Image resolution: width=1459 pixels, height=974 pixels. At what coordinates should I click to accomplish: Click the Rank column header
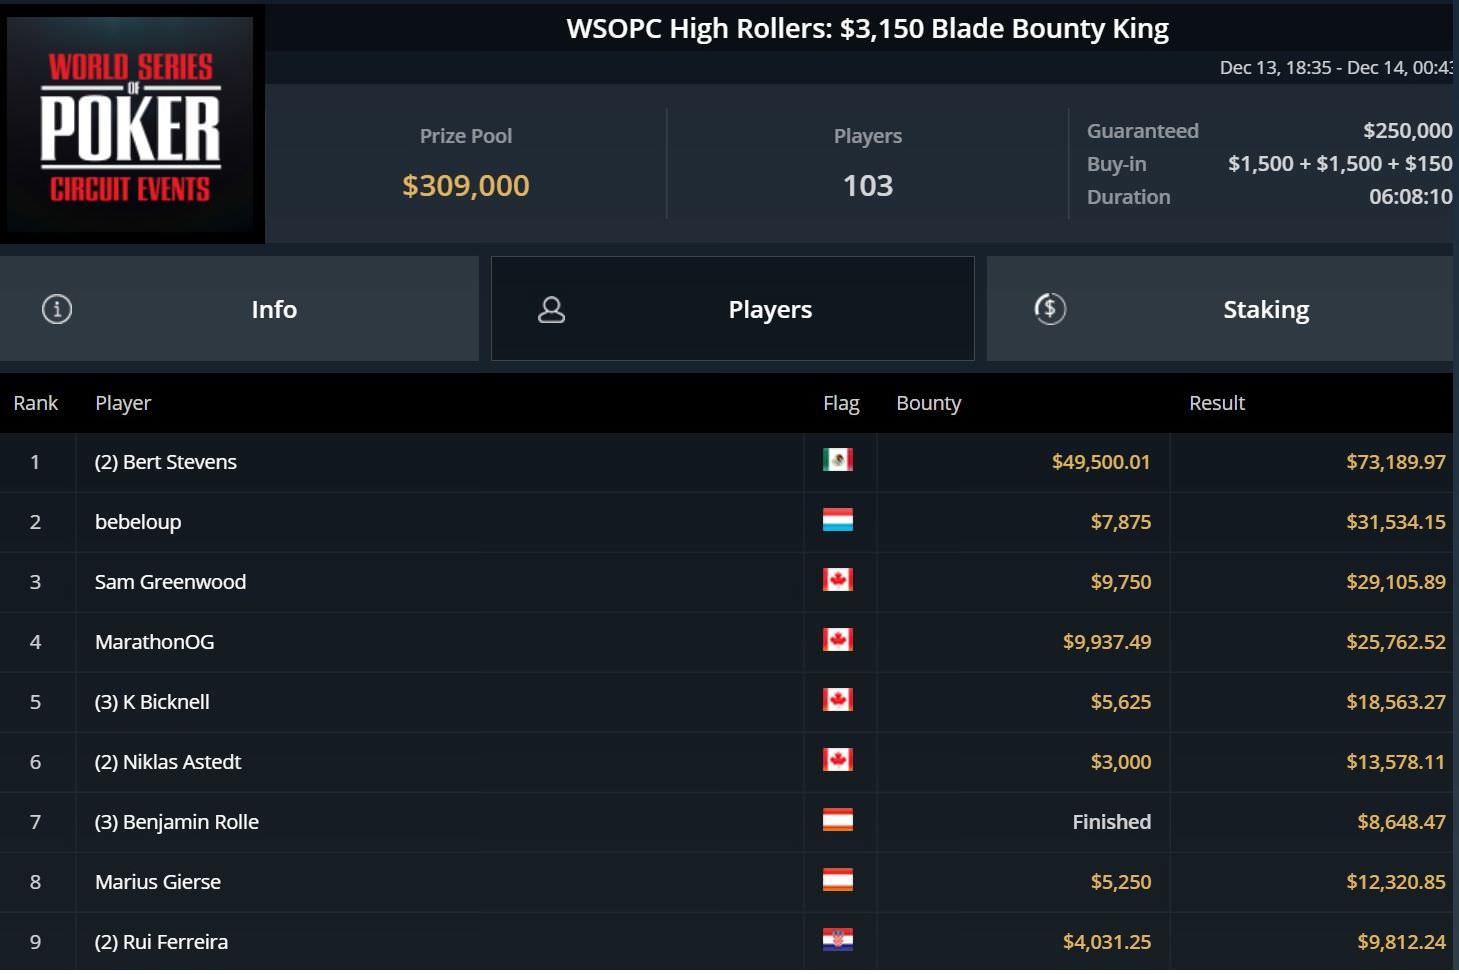click(x=36, y=403)
